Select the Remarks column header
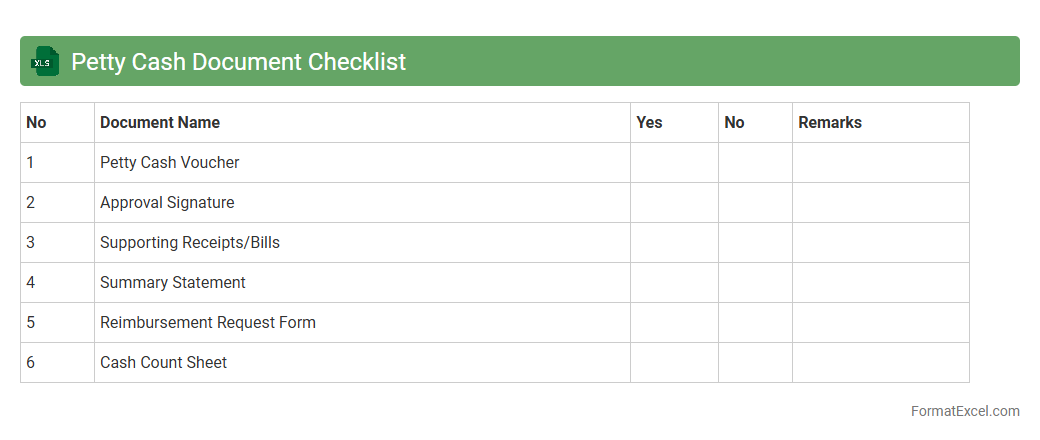Image resolution: width=1040 pixels, height=440 pixels. pos(829,122)
